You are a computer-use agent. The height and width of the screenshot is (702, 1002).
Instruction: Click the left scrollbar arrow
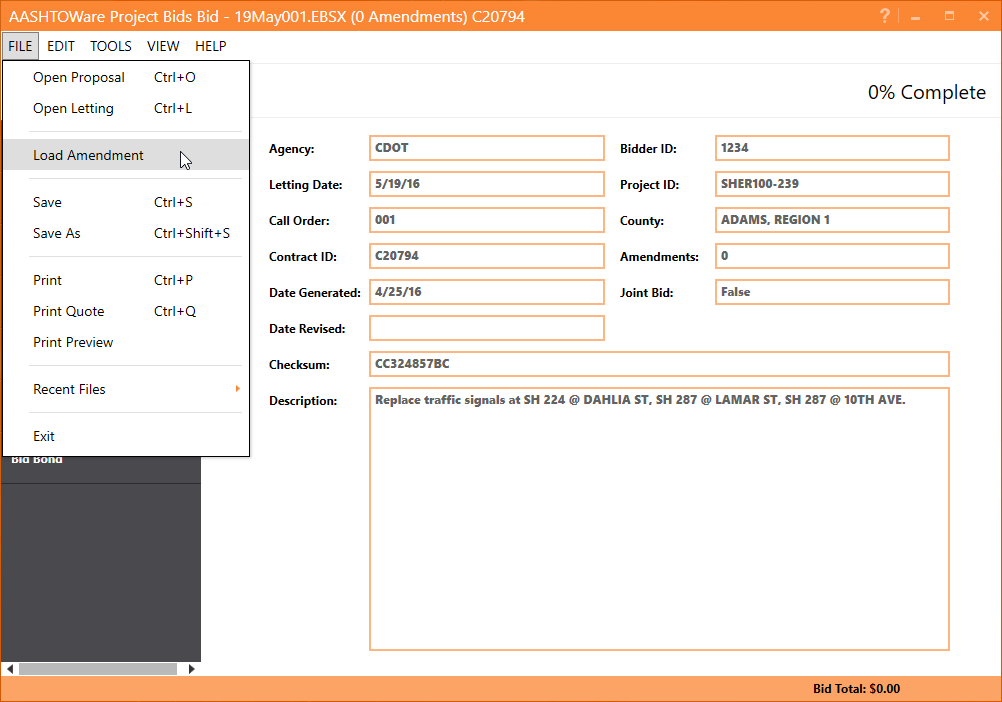coord(8,669)
